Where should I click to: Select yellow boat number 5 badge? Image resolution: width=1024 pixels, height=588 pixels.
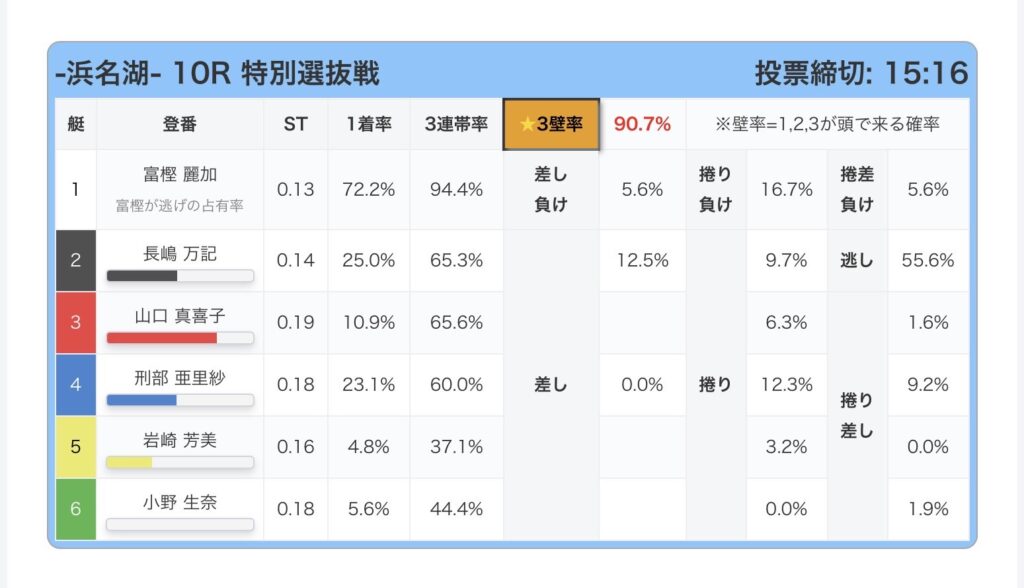[76, 446]
